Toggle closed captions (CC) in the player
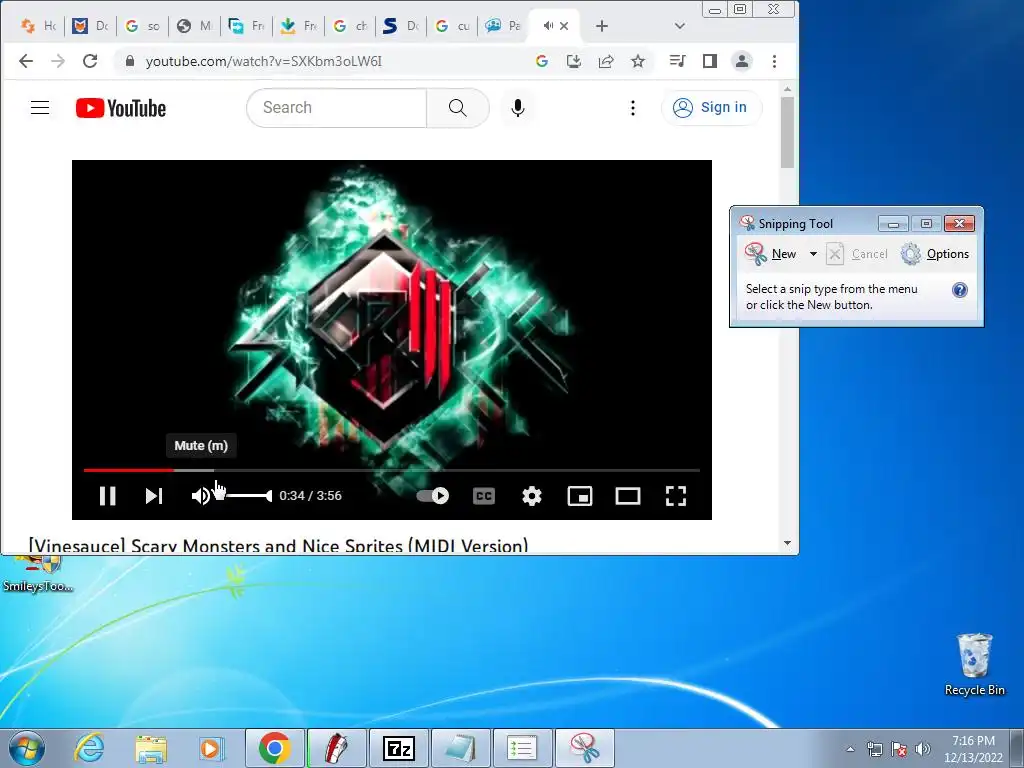The width and height of the screenshot is (1024, 768). coord(484,496)
